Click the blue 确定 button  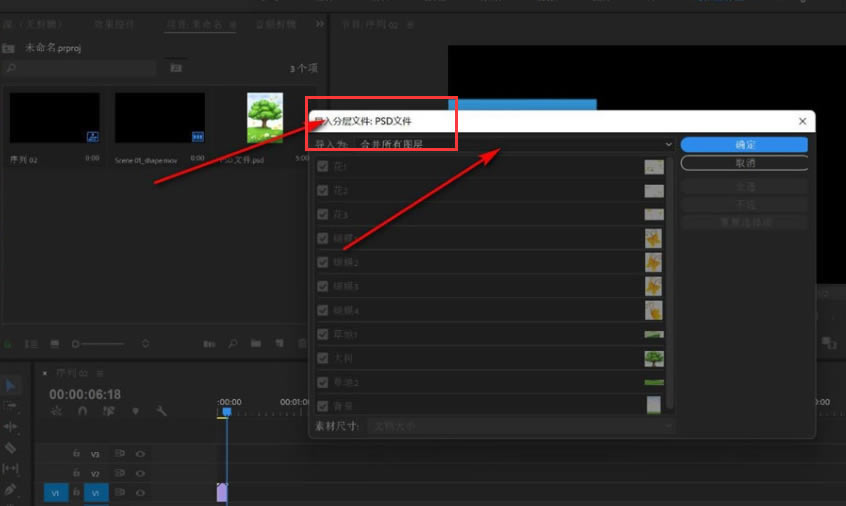click(744, 145)
